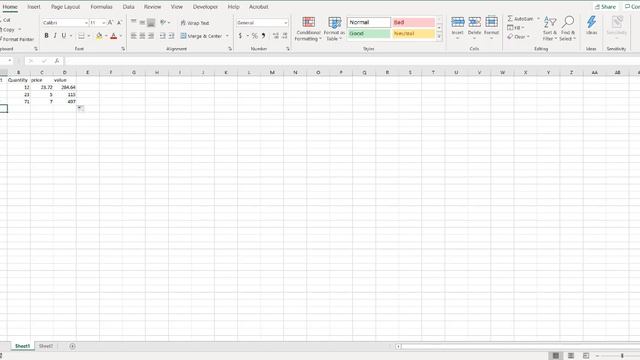Align text left
This screenshot has height=360, width=640.
pyautogui.click(x=133, y=36)
